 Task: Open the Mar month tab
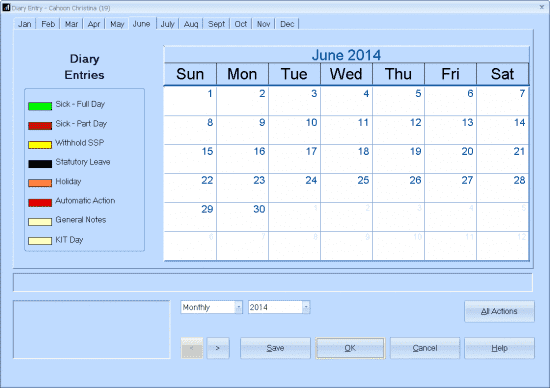(71, 24)
